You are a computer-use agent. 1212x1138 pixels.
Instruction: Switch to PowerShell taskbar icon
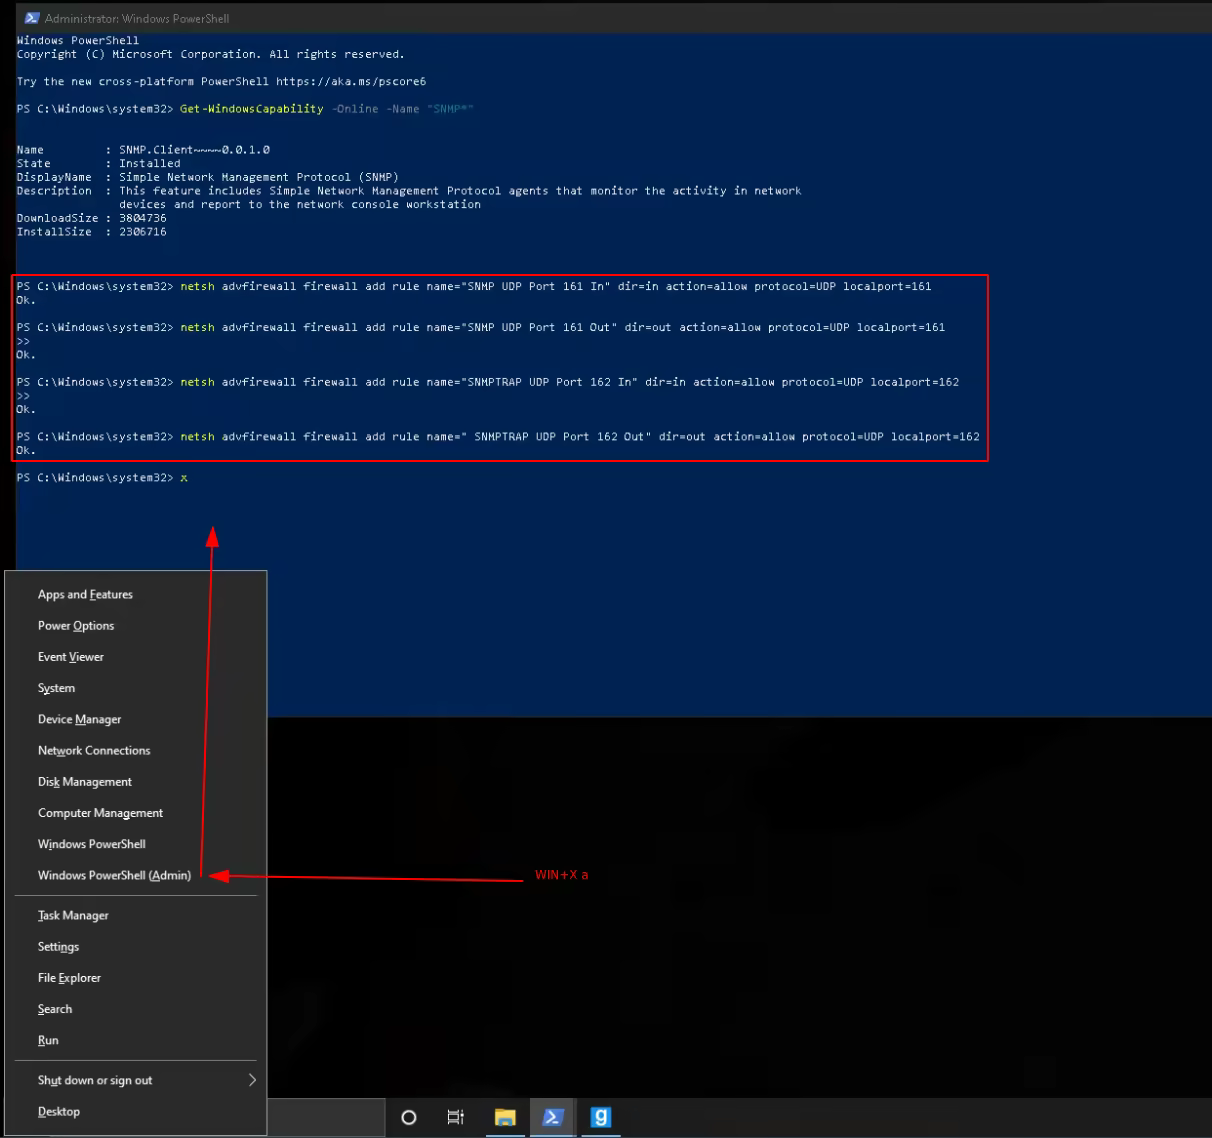[552, 1117]
